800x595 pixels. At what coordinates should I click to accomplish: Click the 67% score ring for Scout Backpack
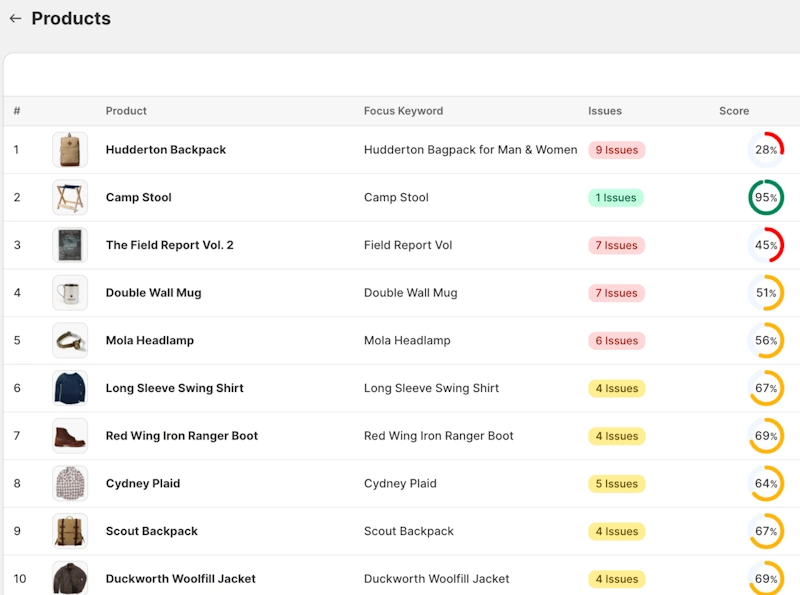coord(766,531)
